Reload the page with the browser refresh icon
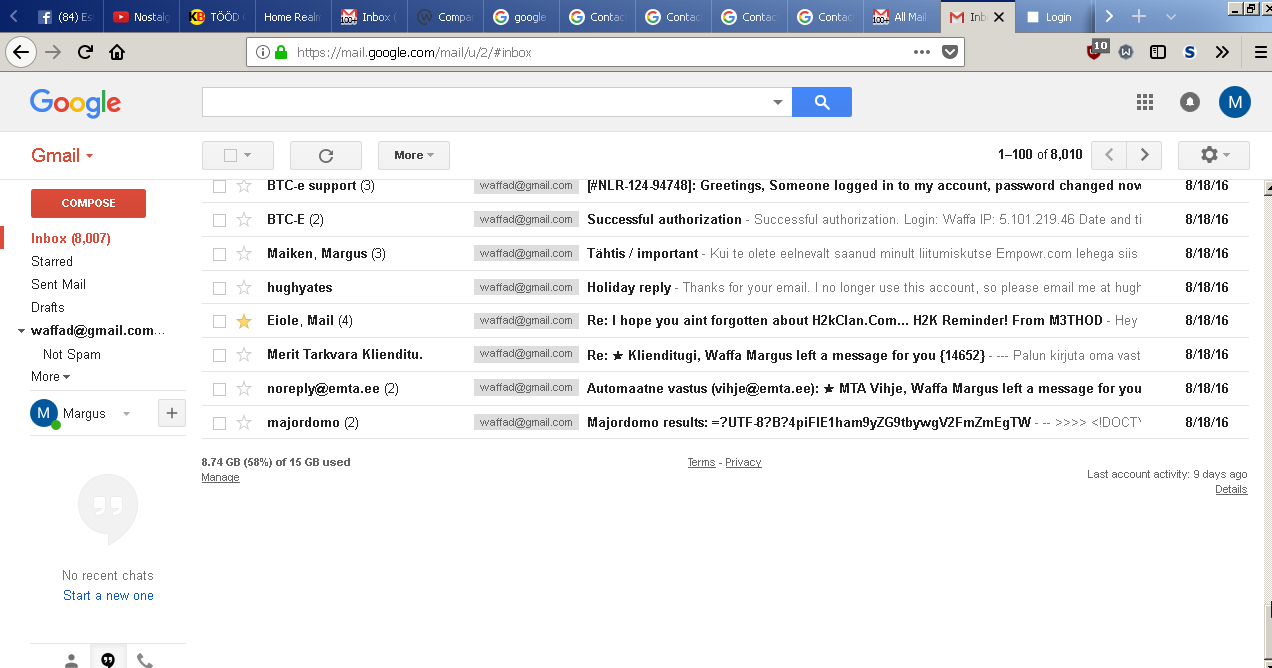 pyautogui.click(x=85, y=52)
